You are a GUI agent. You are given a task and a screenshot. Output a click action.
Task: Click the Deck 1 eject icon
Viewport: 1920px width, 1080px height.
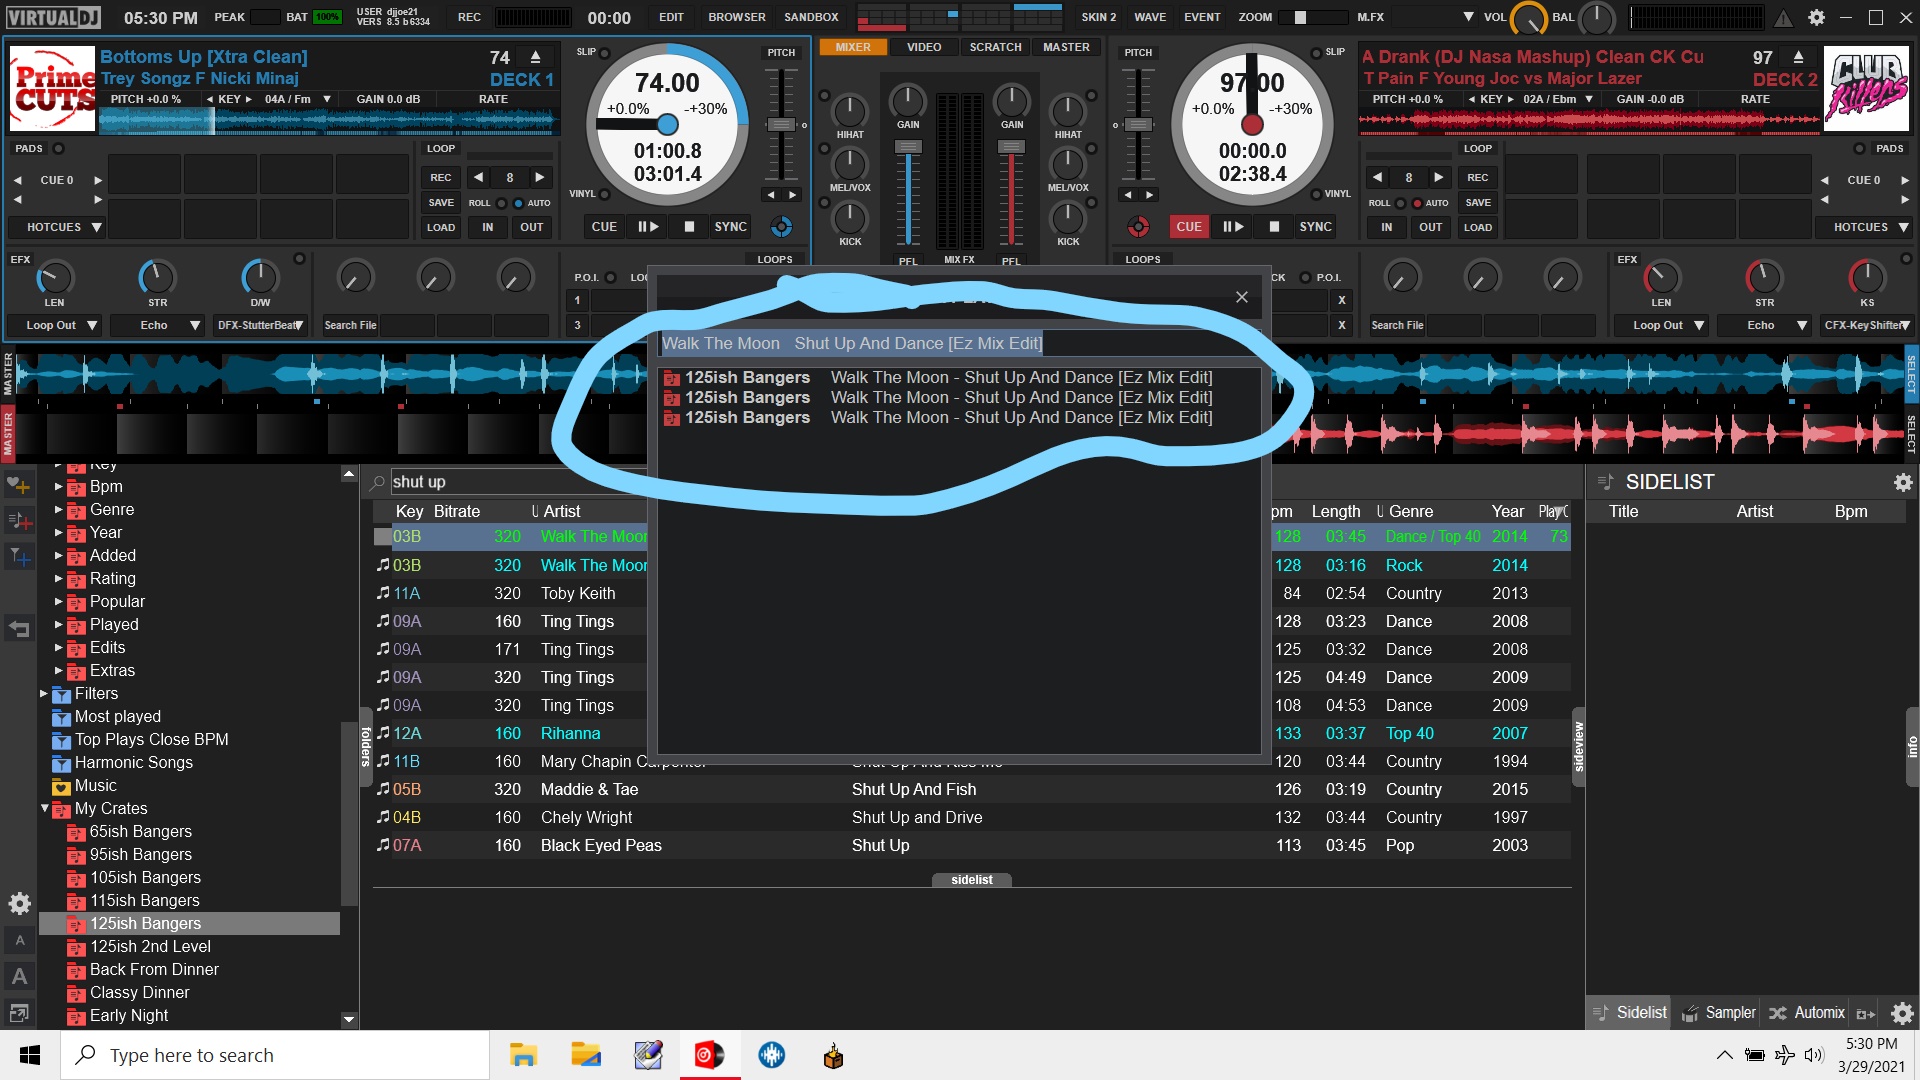click(x=536, y=57)
